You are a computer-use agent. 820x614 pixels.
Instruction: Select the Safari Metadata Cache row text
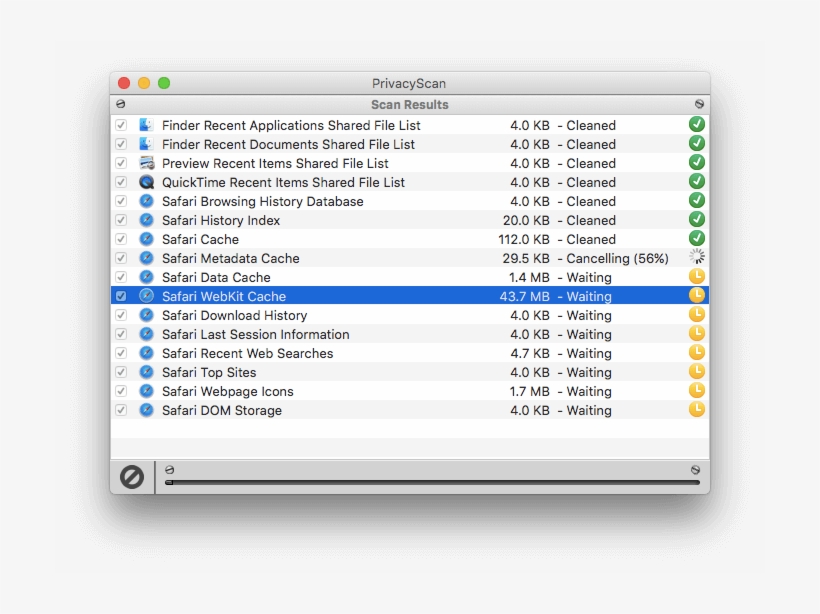(x=231, y=258)
